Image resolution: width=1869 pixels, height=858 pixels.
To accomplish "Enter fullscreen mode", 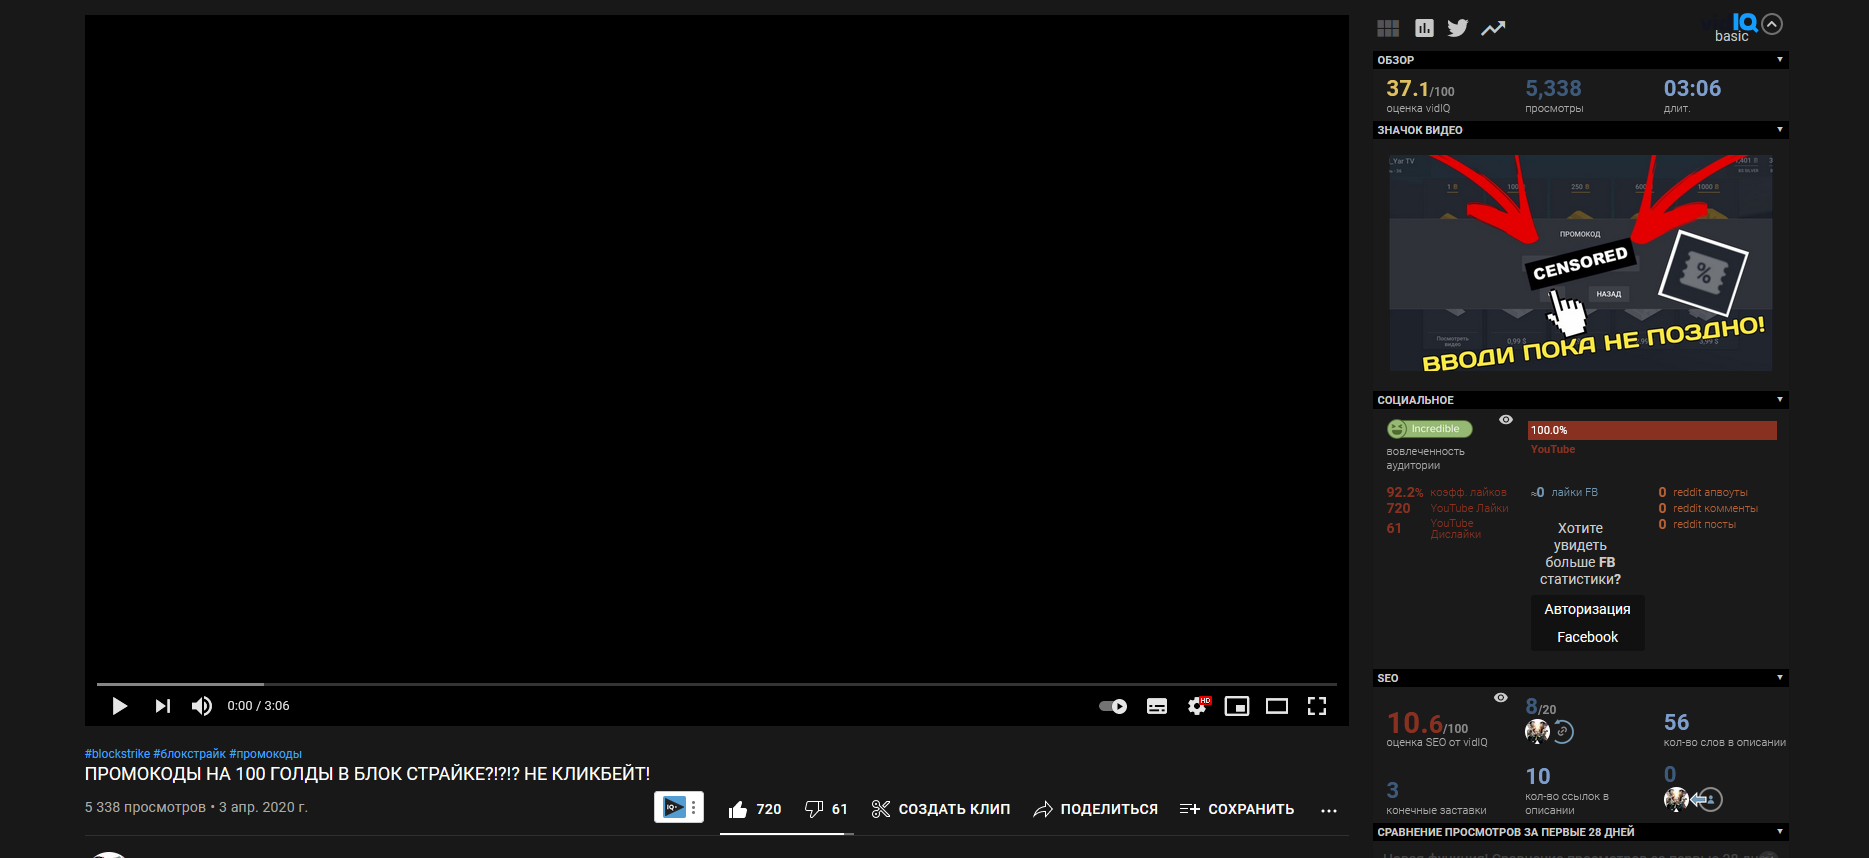I will coord(1317,706).
